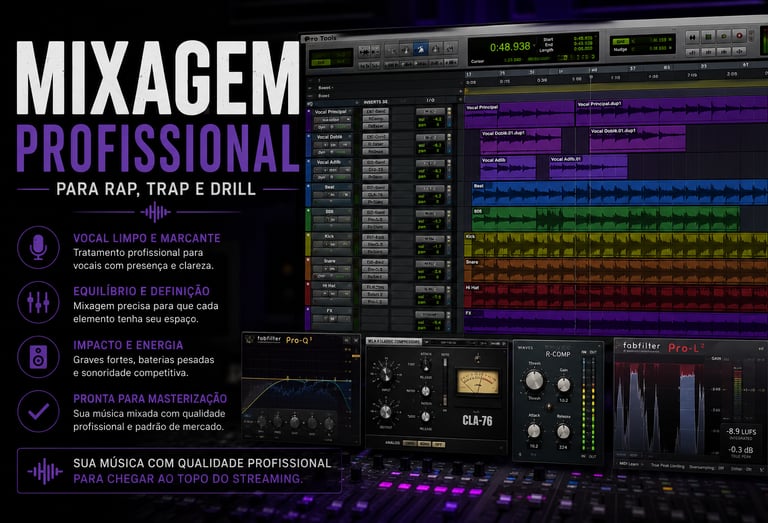Click the green 808 audio clip

(605, 218)
